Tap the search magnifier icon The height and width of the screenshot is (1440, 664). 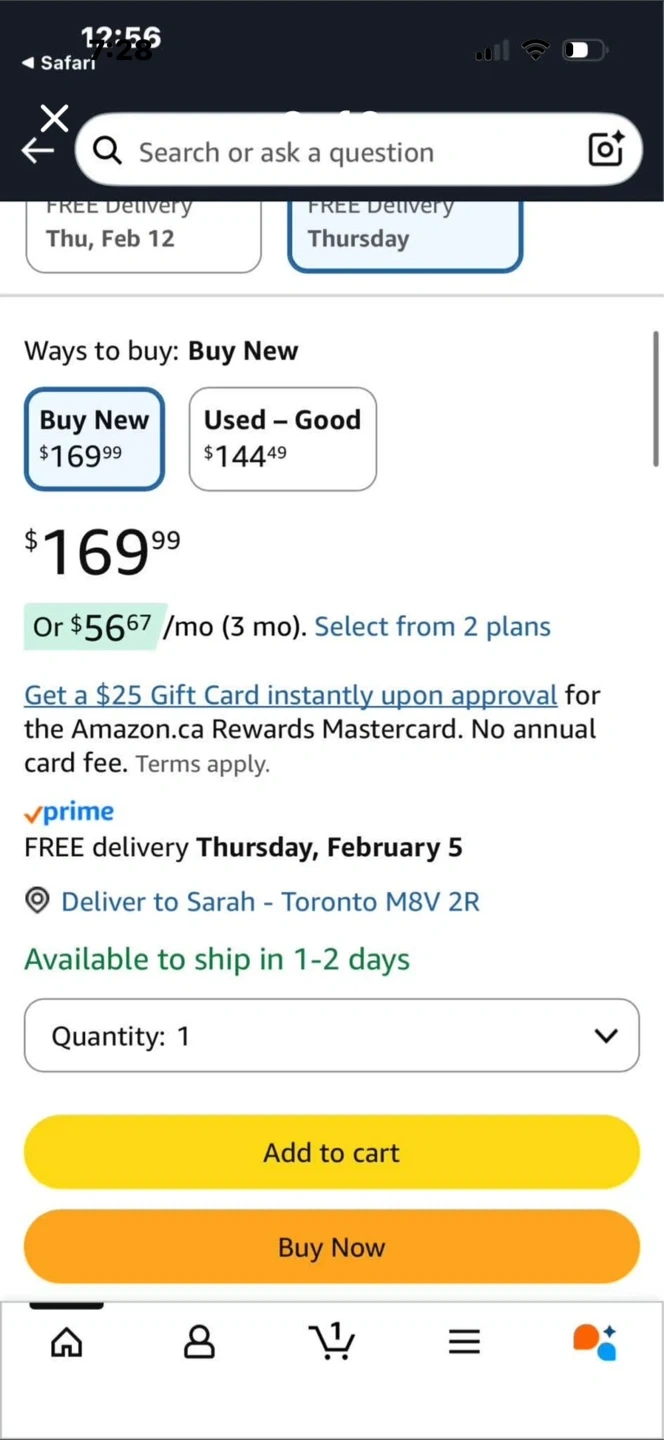[107, 151]
